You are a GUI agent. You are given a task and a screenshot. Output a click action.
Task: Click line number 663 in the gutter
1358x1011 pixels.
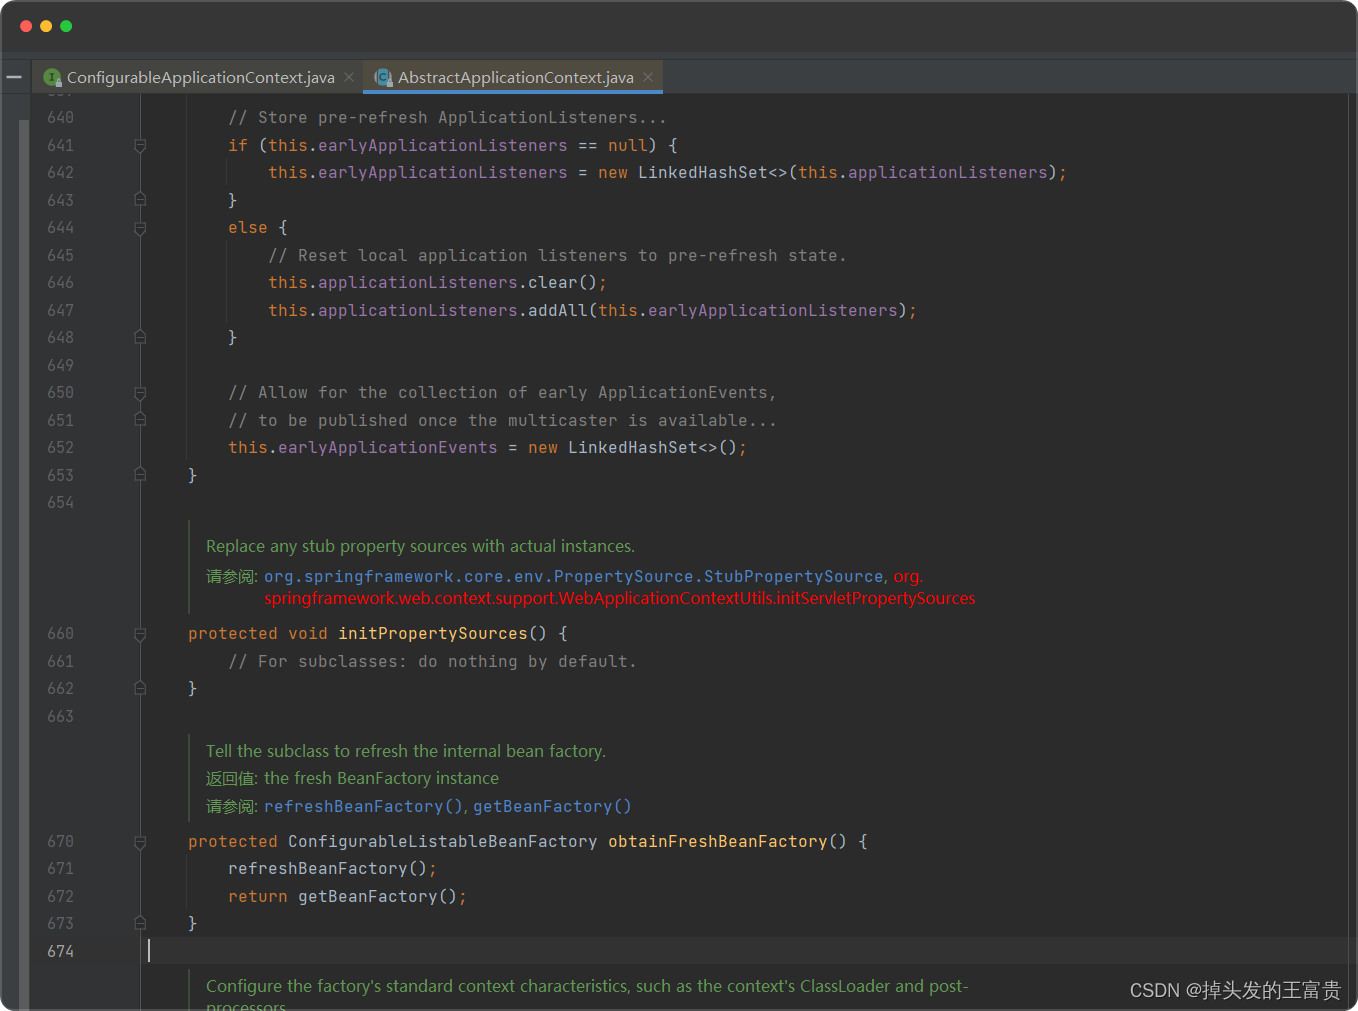(60, 717)
